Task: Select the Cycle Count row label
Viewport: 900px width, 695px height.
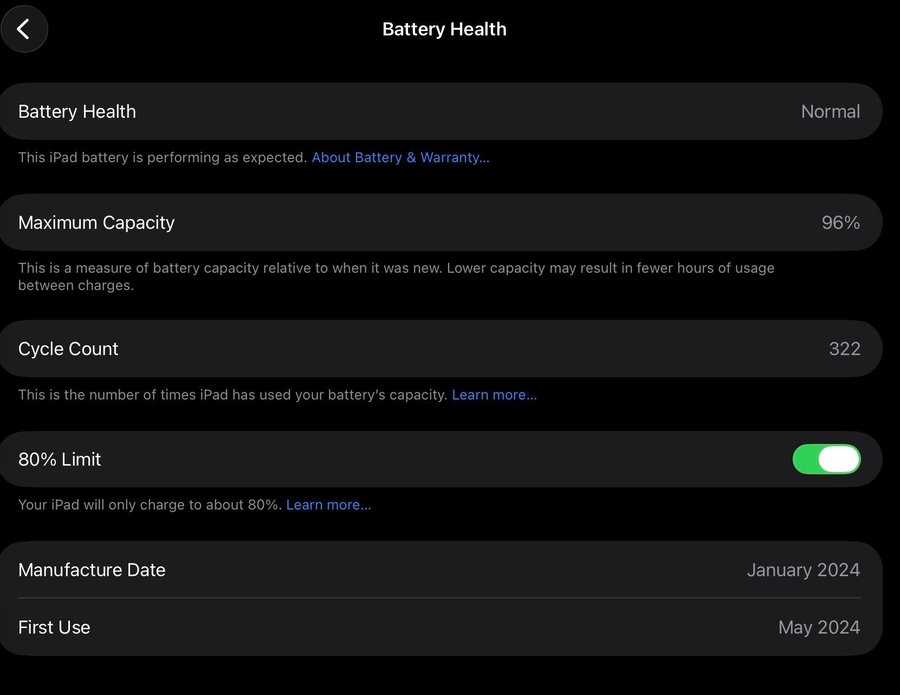Action: point(68,349)
